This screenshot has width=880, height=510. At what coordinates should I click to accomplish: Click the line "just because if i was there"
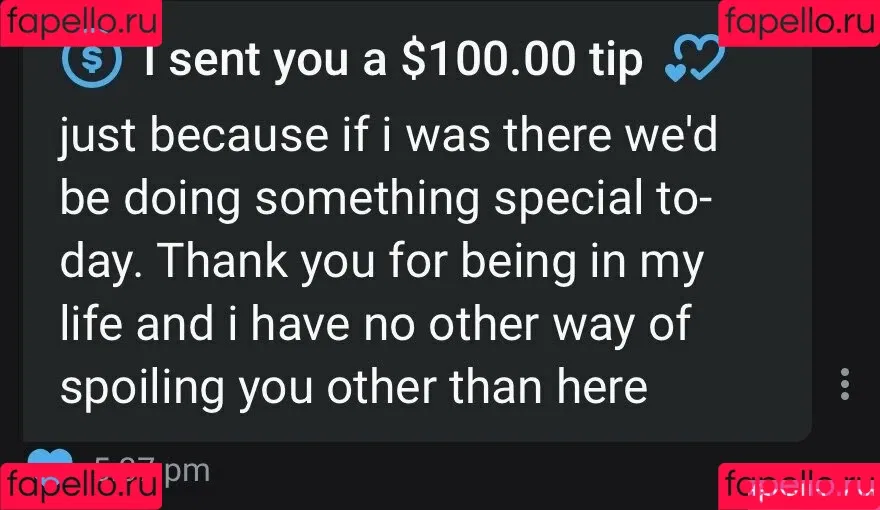(336, 135)
